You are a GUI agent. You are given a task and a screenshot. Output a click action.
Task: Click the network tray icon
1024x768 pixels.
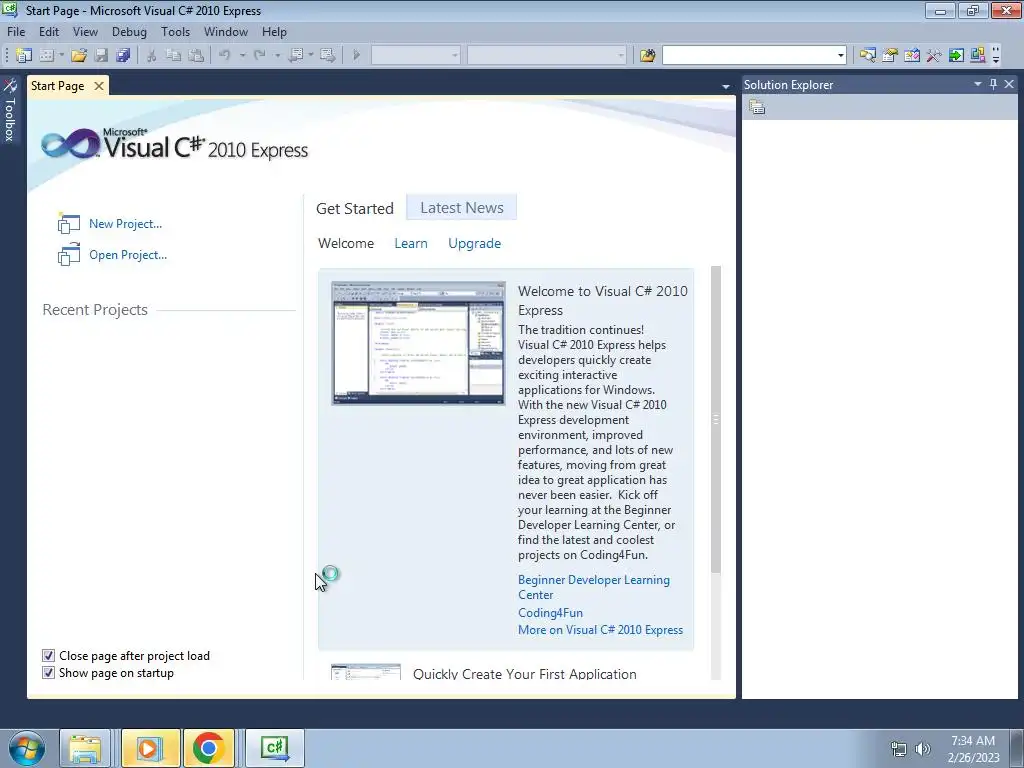click(x=899, y=749)
